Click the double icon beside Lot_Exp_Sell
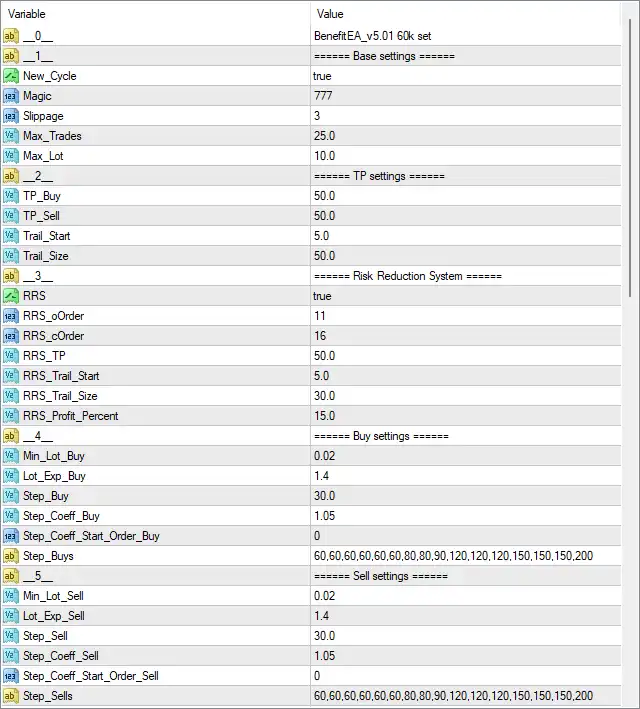The image size is (640, 709). (x=11, y=616)
